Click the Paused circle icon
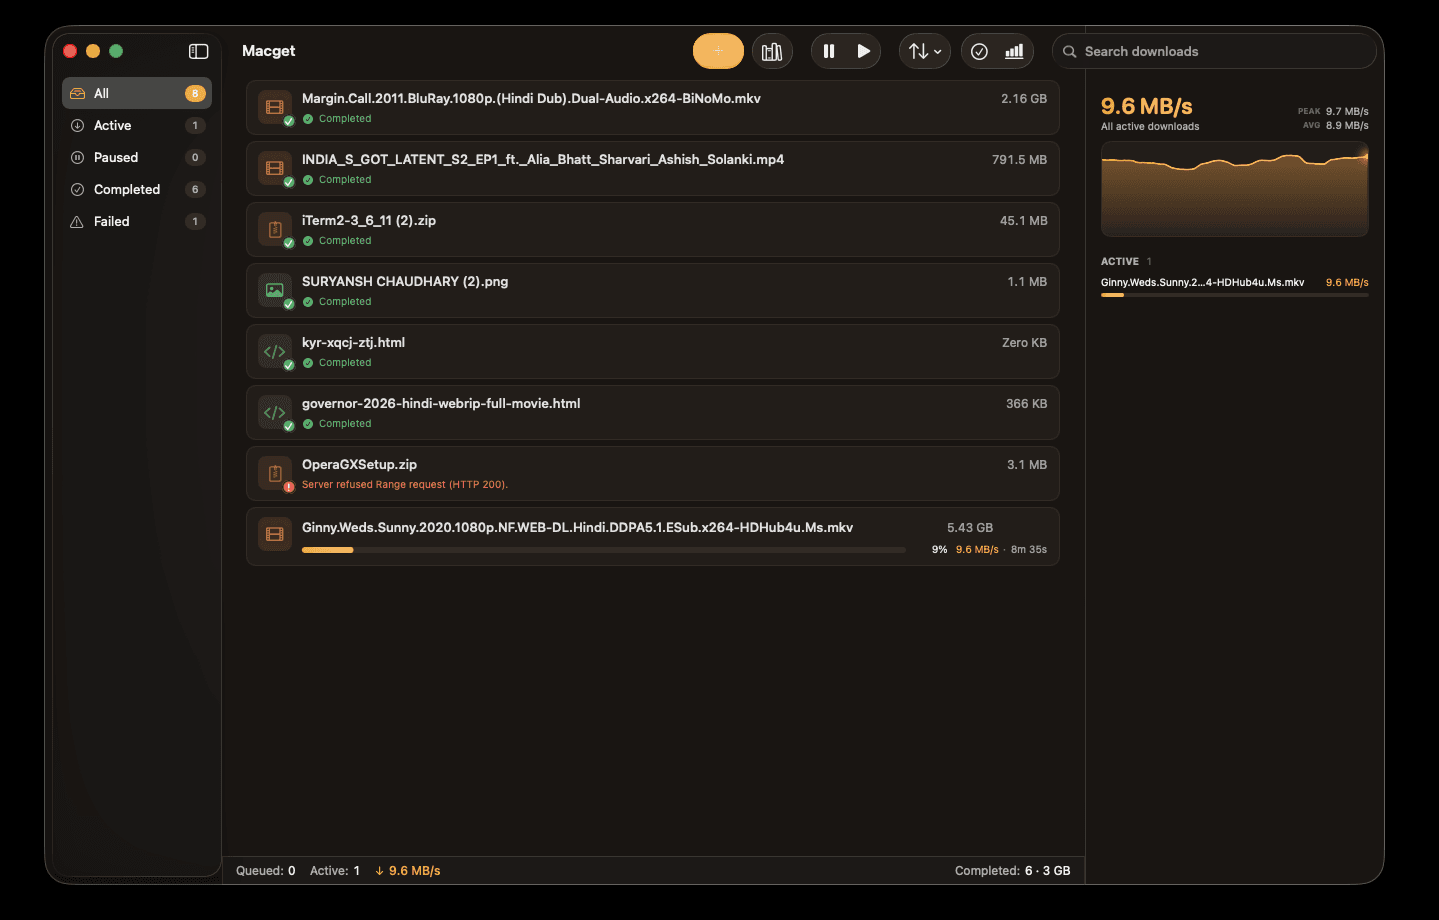 click(77, 157)
